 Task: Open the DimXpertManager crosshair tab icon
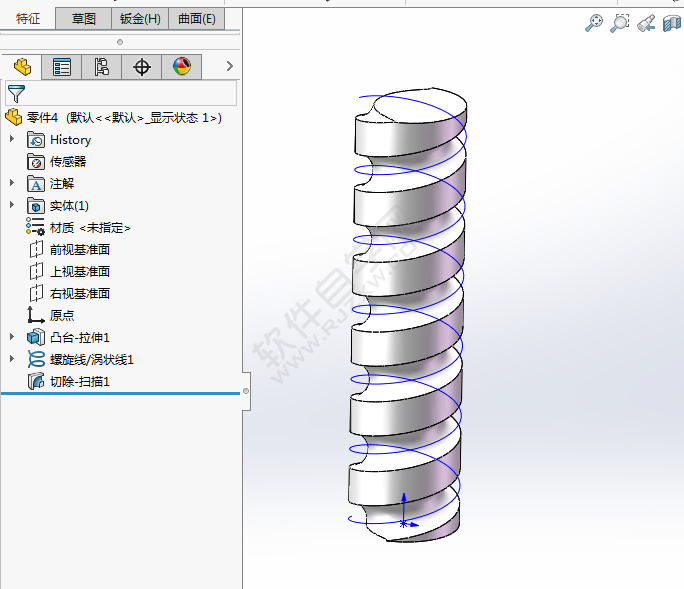[141, 67]
